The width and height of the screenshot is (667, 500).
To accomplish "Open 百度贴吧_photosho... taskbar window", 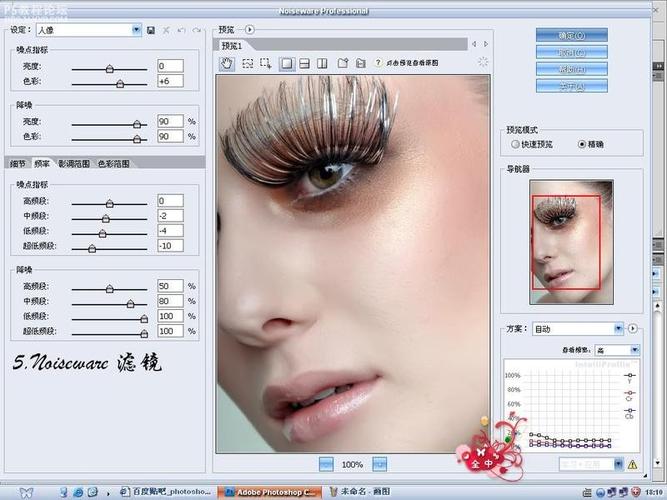I will click(x=166, y=492).
